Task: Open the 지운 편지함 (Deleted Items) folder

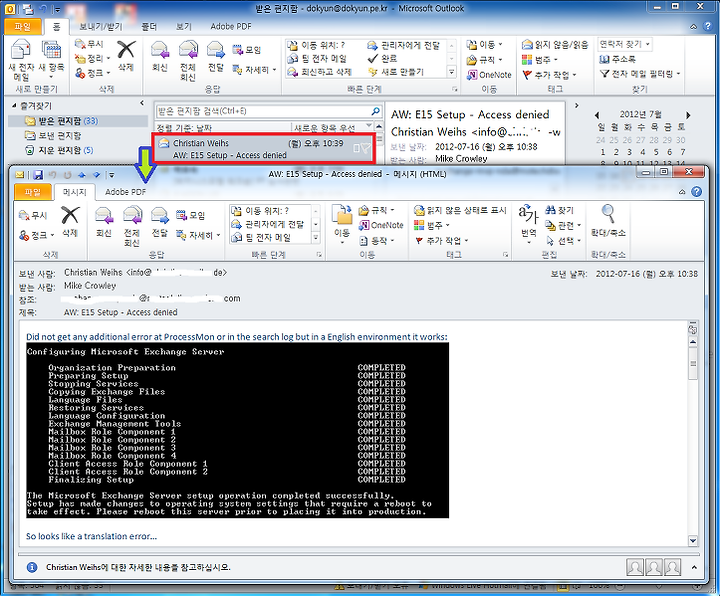Action: (59, 150)
